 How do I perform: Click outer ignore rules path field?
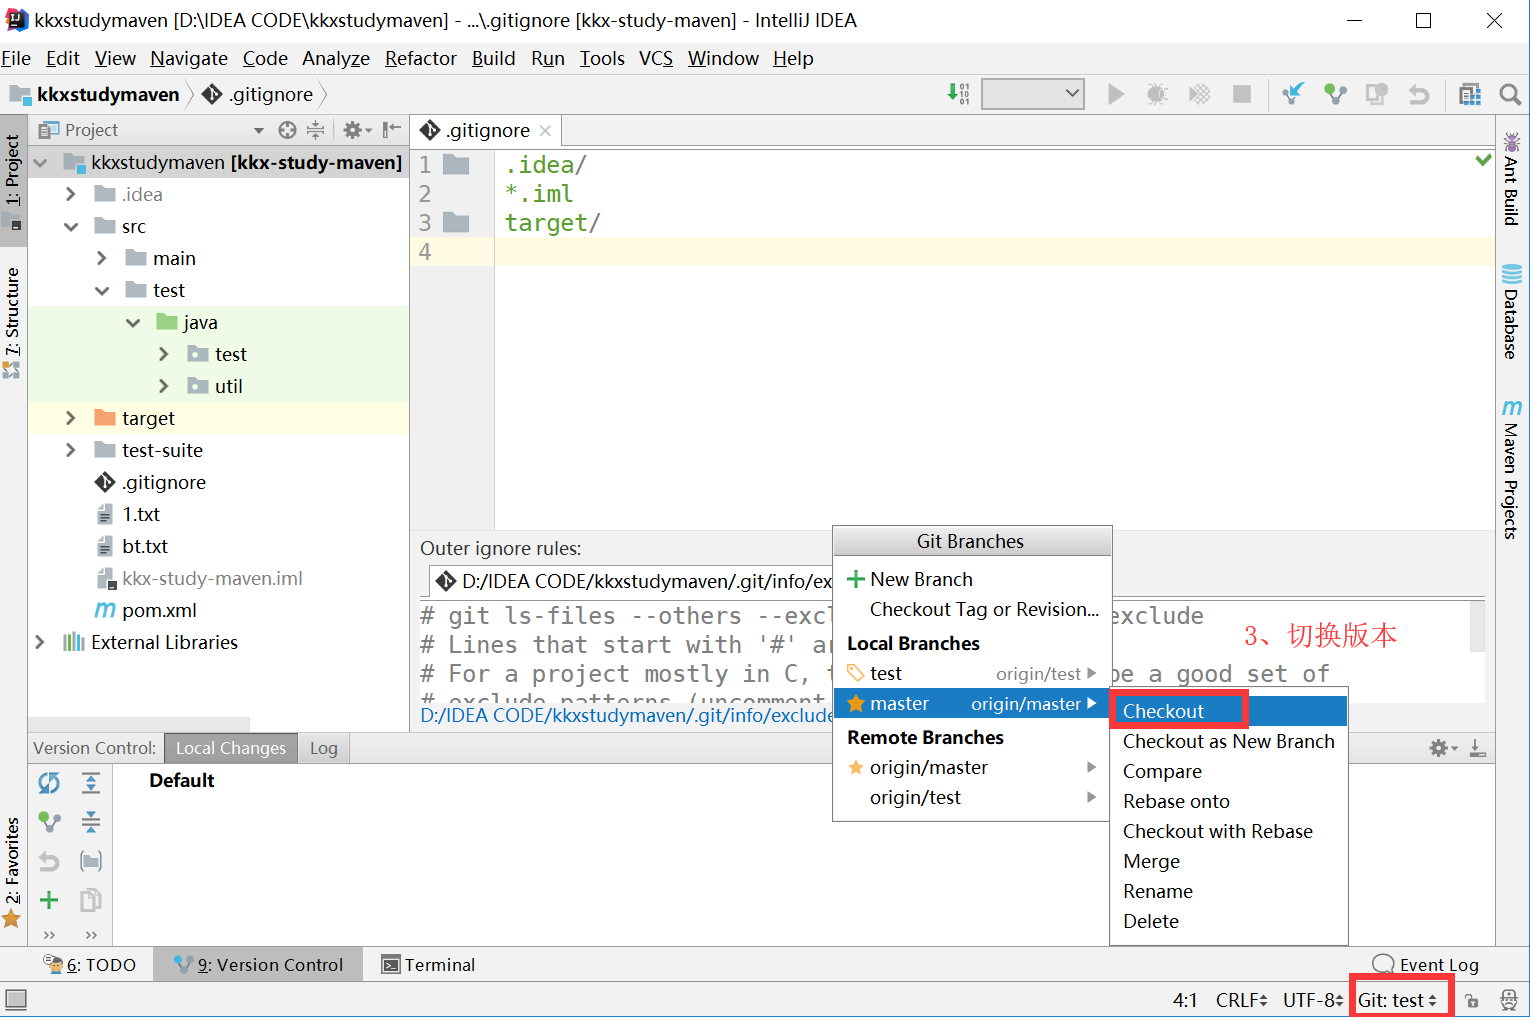(x=631, y=581)
